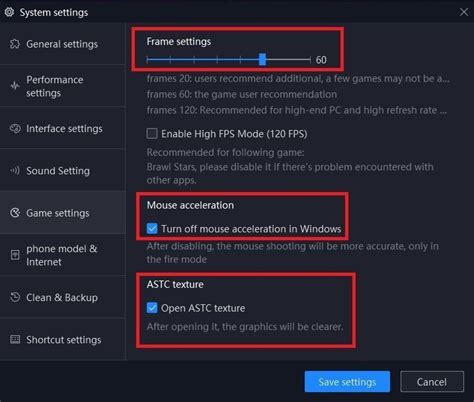
Task: Click the Clean & Backup clock icon
Action: 15,297
